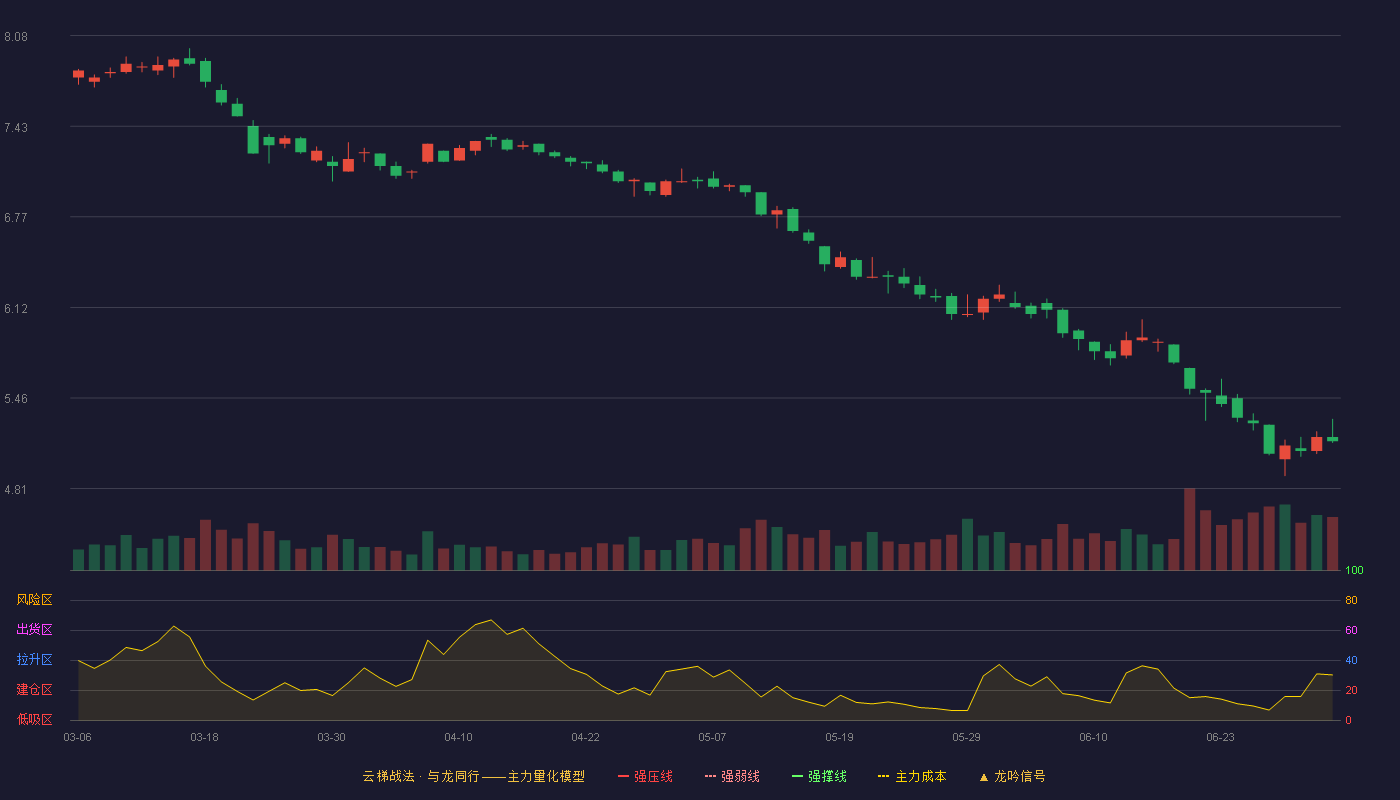Click the 5.46 price axis label

pyautogui.click(x=16, y=399)
